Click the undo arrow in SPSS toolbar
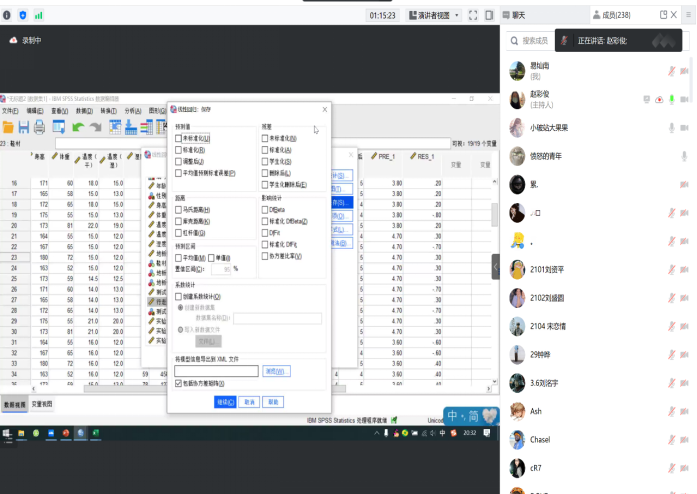697x494 pixels. [x=76, y=127]
